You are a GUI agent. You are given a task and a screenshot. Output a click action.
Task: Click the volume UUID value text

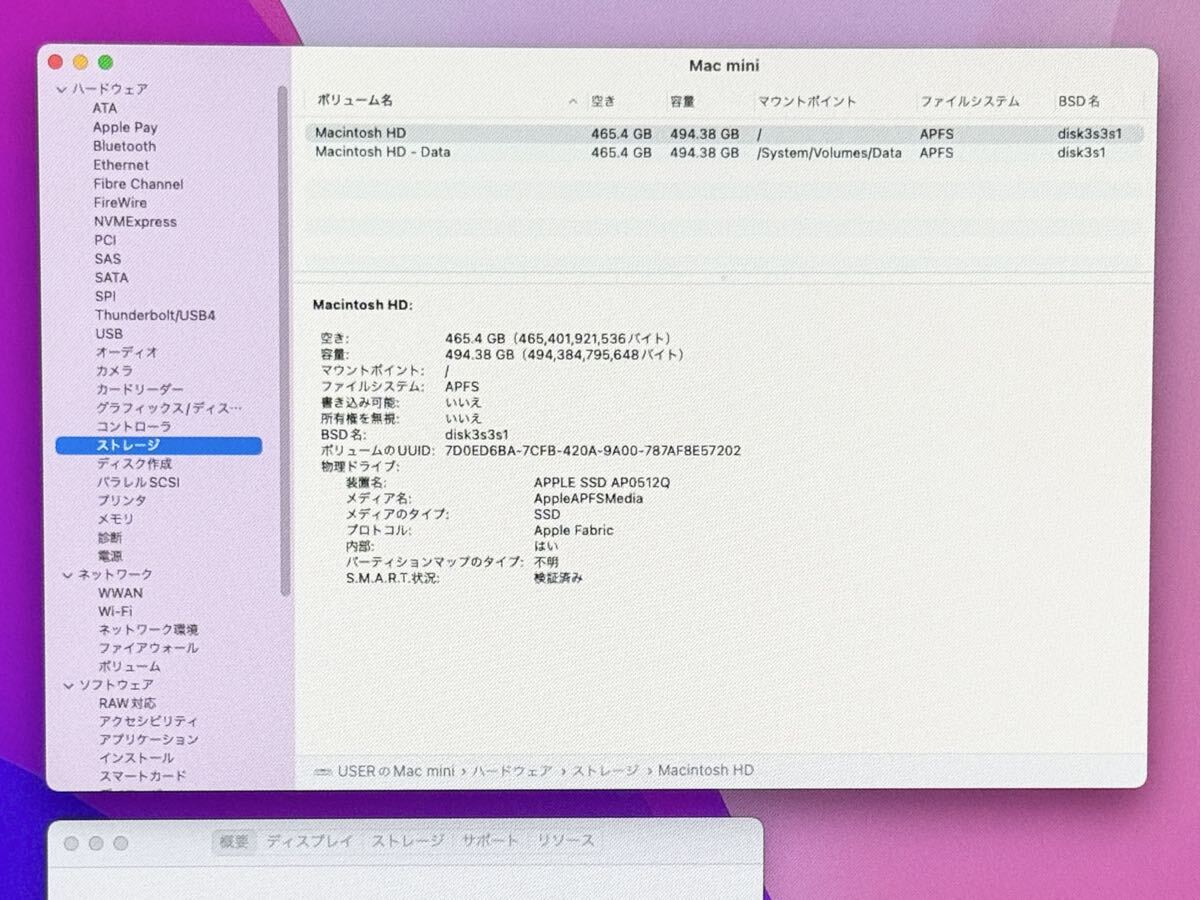tap(593, 451)
